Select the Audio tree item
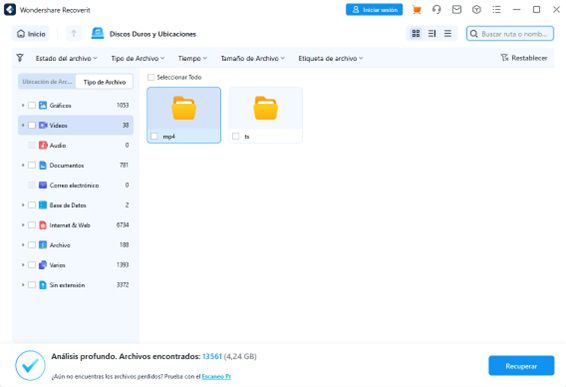This screenshot has width=566, height=387. point(75,145)
